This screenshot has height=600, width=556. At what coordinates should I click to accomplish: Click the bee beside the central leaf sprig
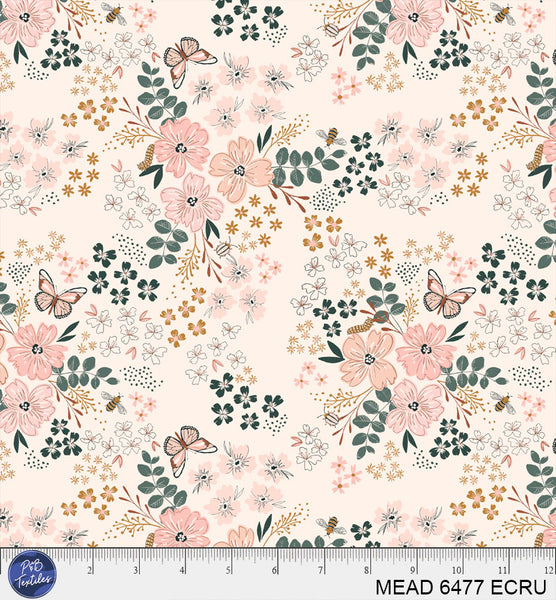coord(331,137)
